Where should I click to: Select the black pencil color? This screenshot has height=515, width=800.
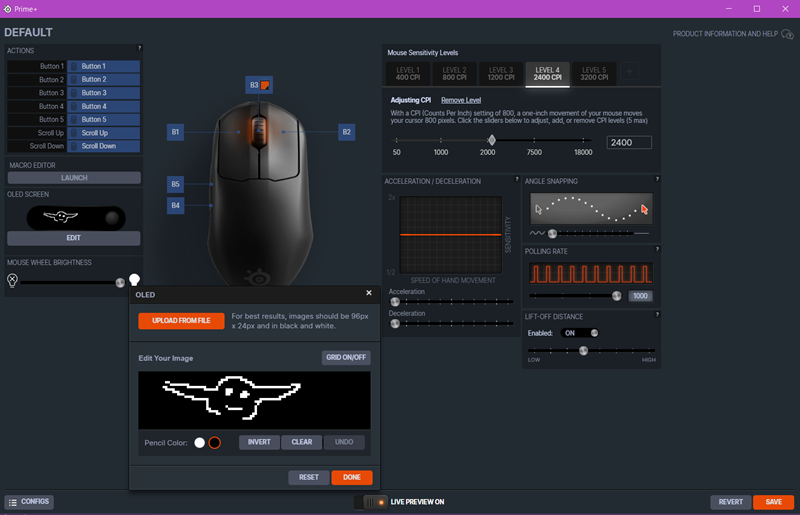(x=214, y=442)
